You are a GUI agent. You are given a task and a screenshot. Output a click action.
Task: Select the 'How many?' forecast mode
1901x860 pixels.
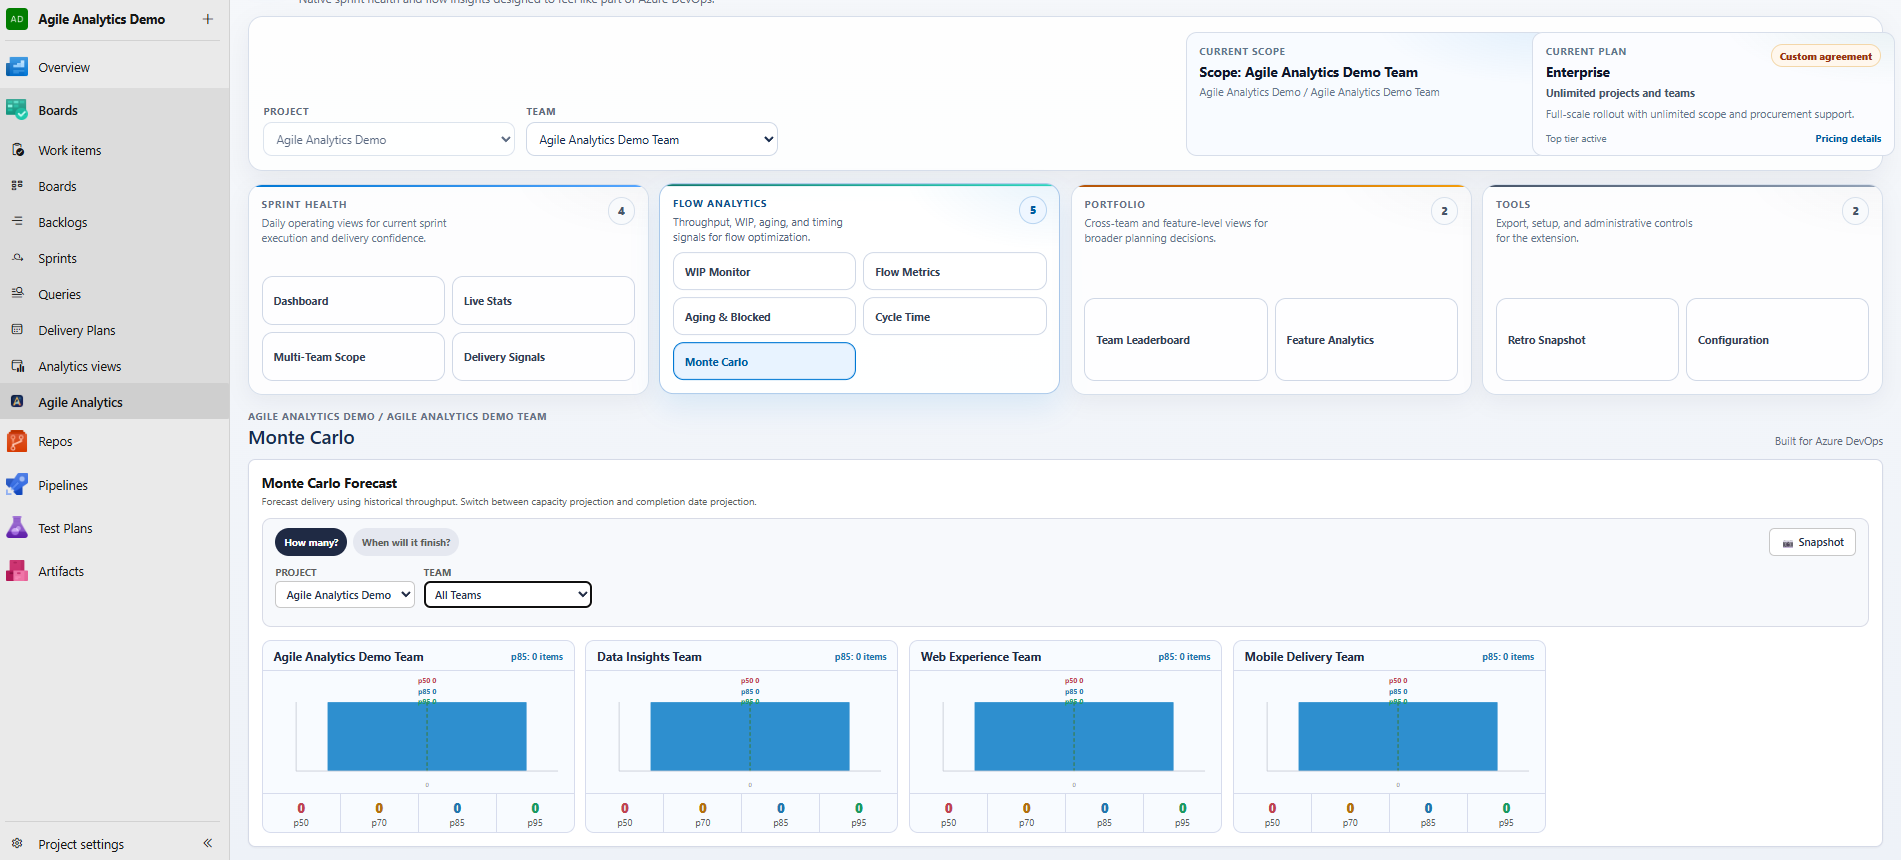[x=311, y=542]
